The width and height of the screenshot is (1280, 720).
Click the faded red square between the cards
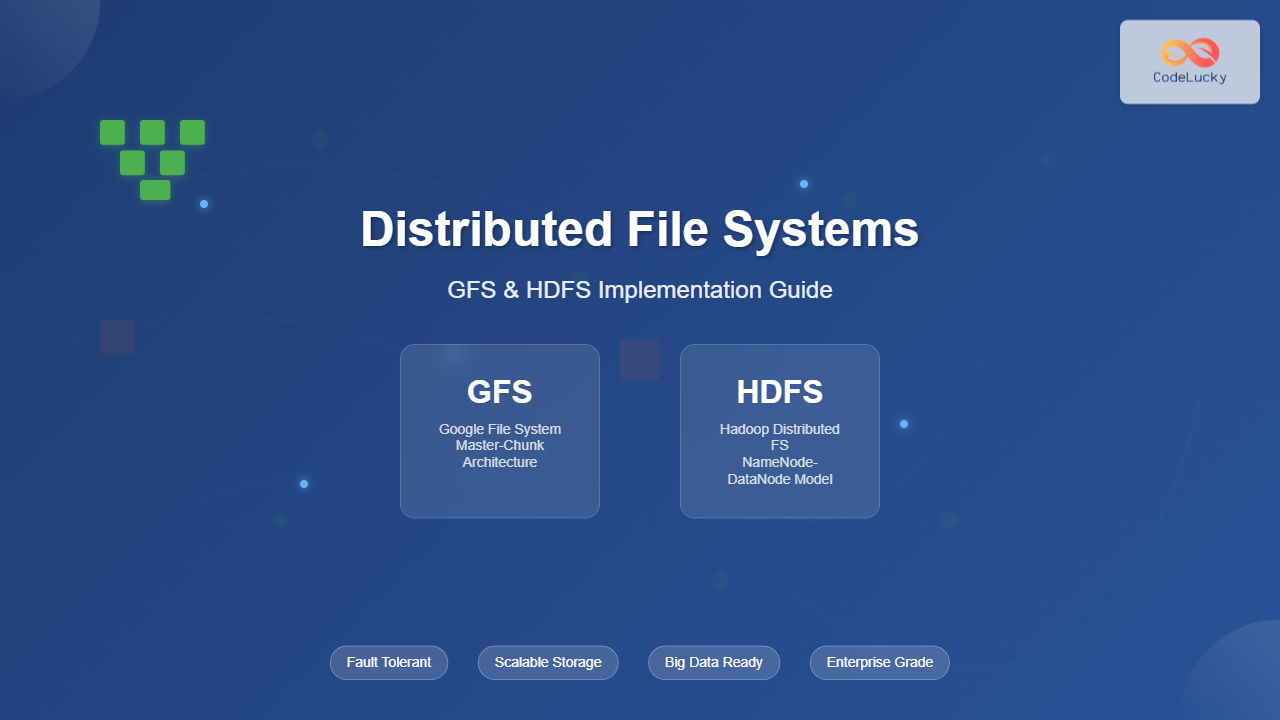640,360
